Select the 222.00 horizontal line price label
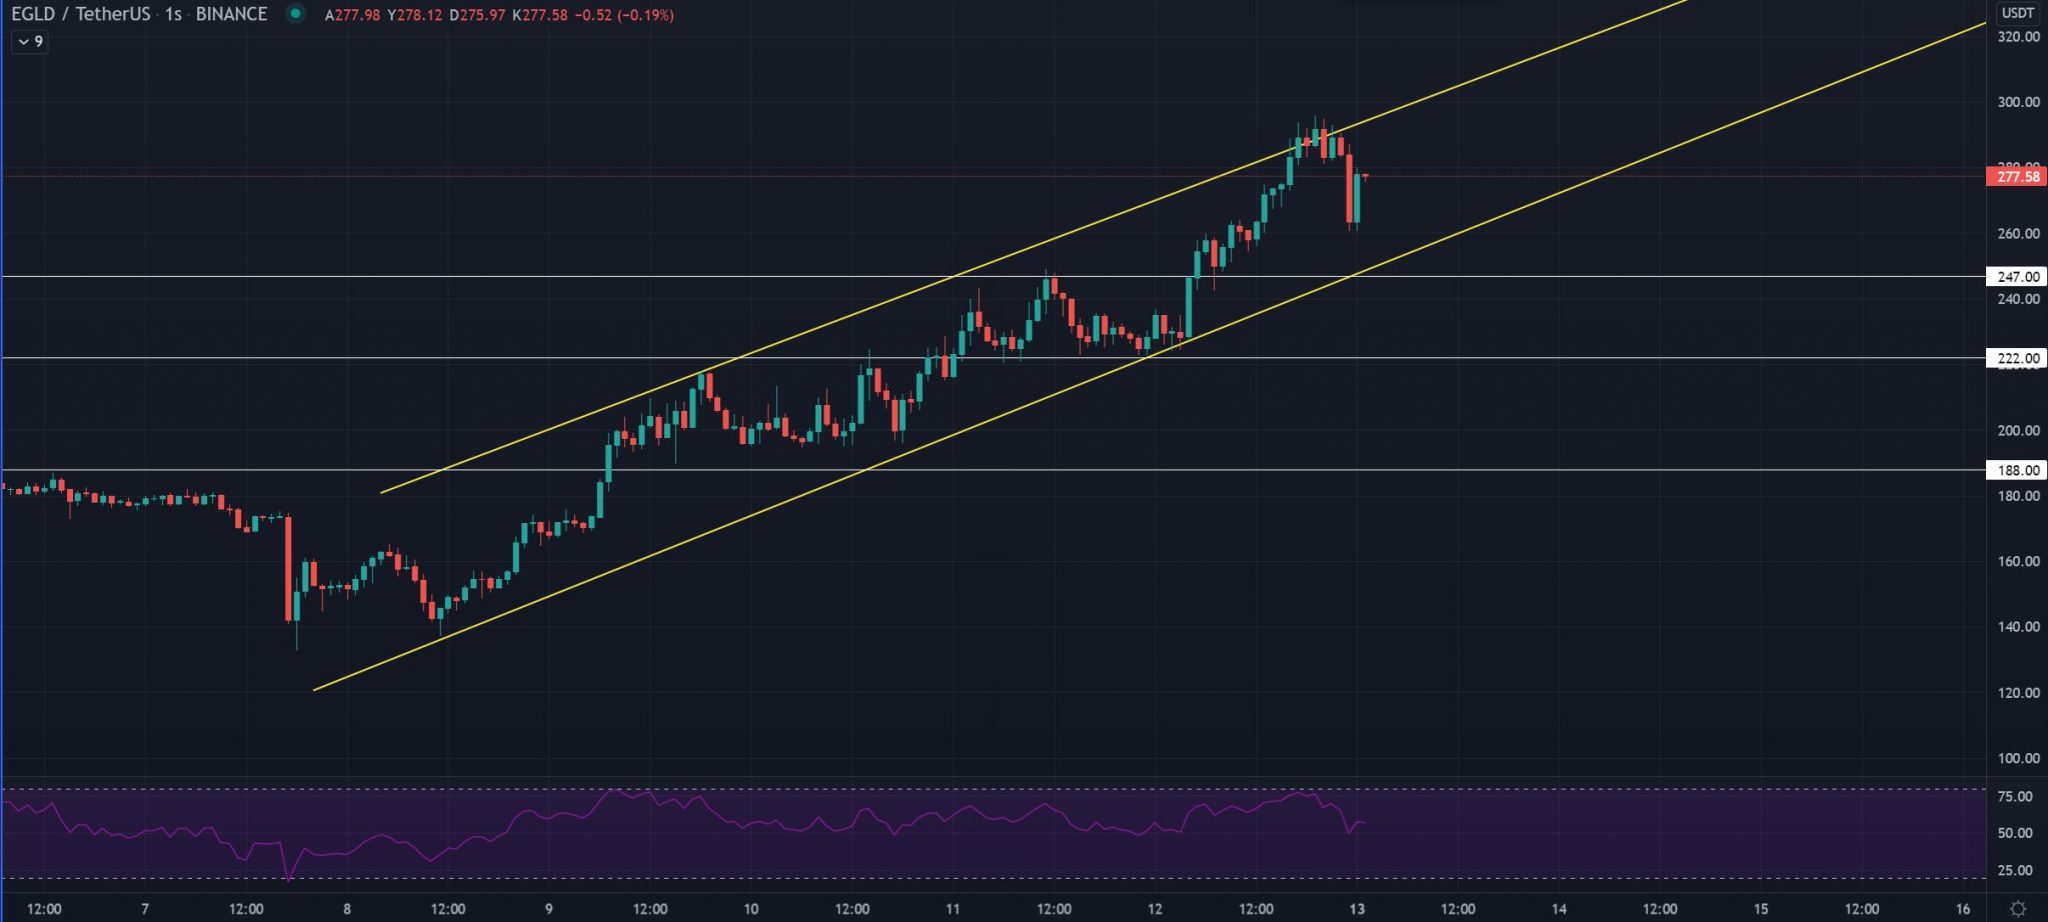Image resolution: width=2048 pixels, height=922 pixels. (2017, 358)
